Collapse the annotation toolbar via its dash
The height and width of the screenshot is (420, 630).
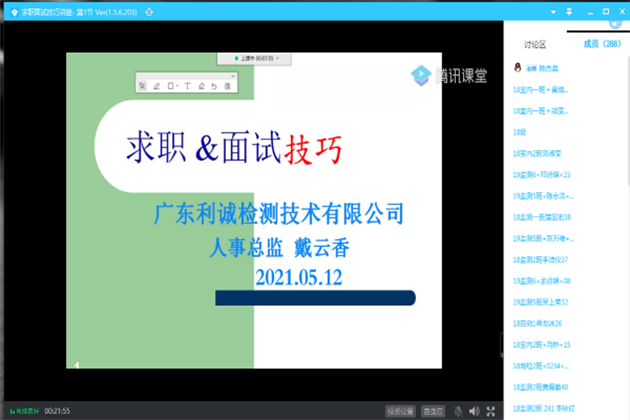pyautogui.click(x=233, y=76)
